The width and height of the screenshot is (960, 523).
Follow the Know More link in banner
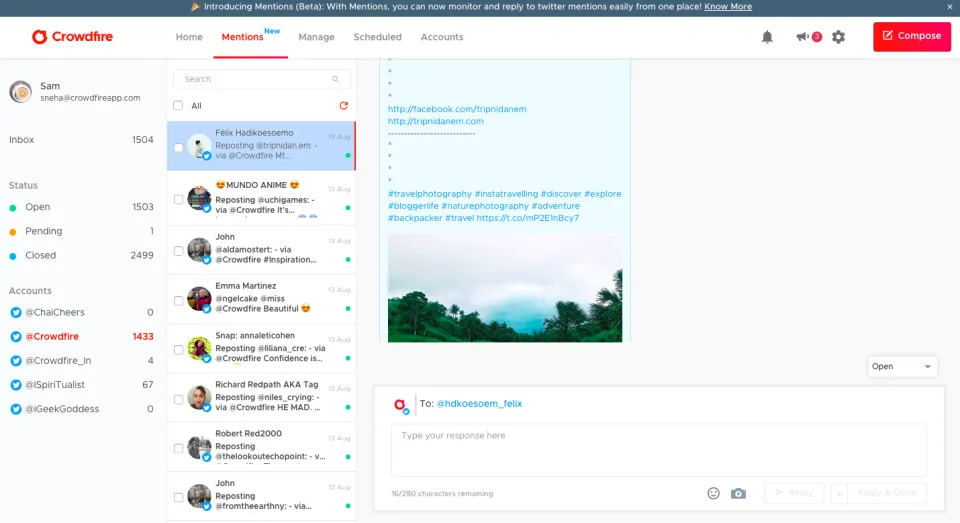point(727,6)
